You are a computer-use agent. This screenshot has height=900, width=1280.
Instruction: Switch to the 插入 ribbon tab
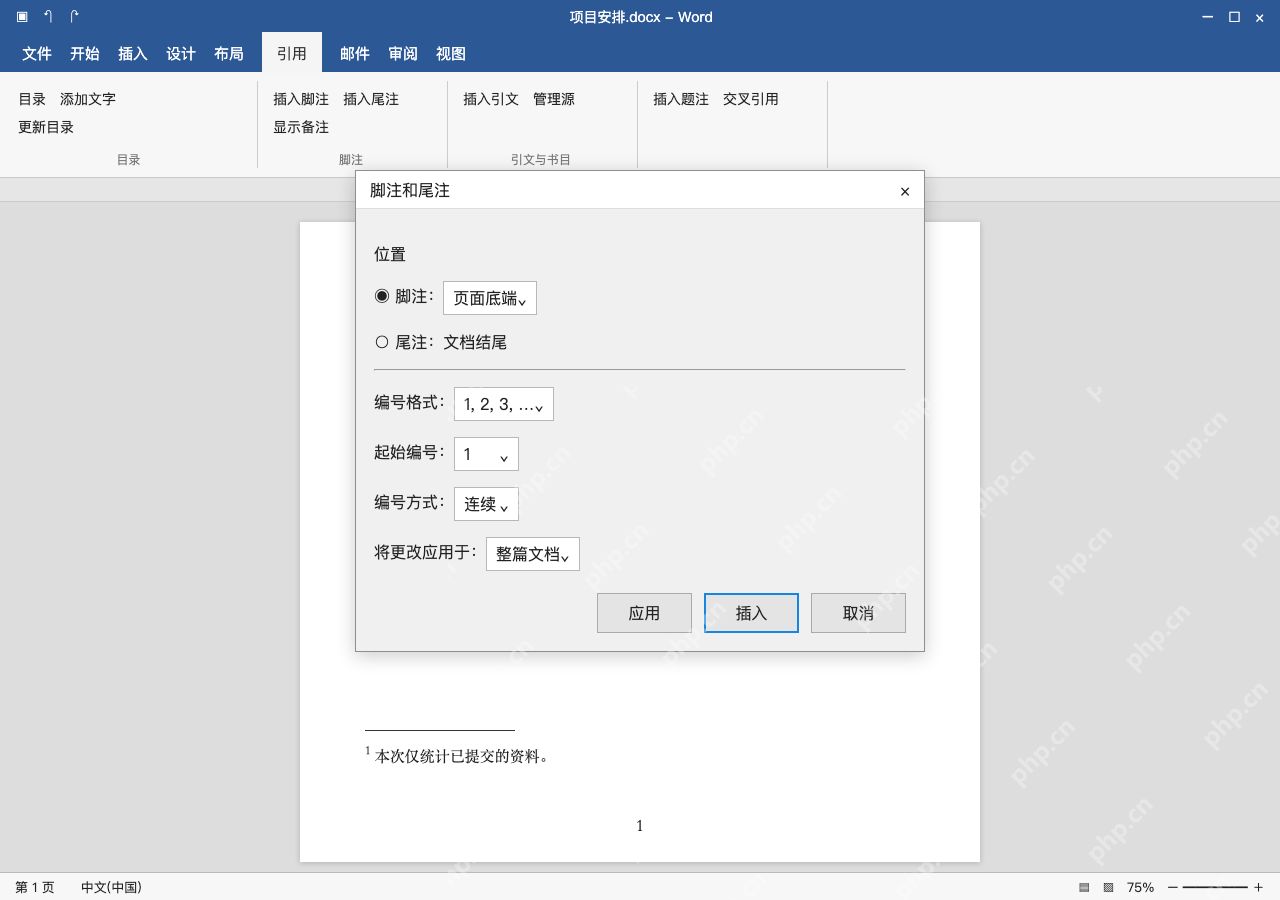point(133,54)
